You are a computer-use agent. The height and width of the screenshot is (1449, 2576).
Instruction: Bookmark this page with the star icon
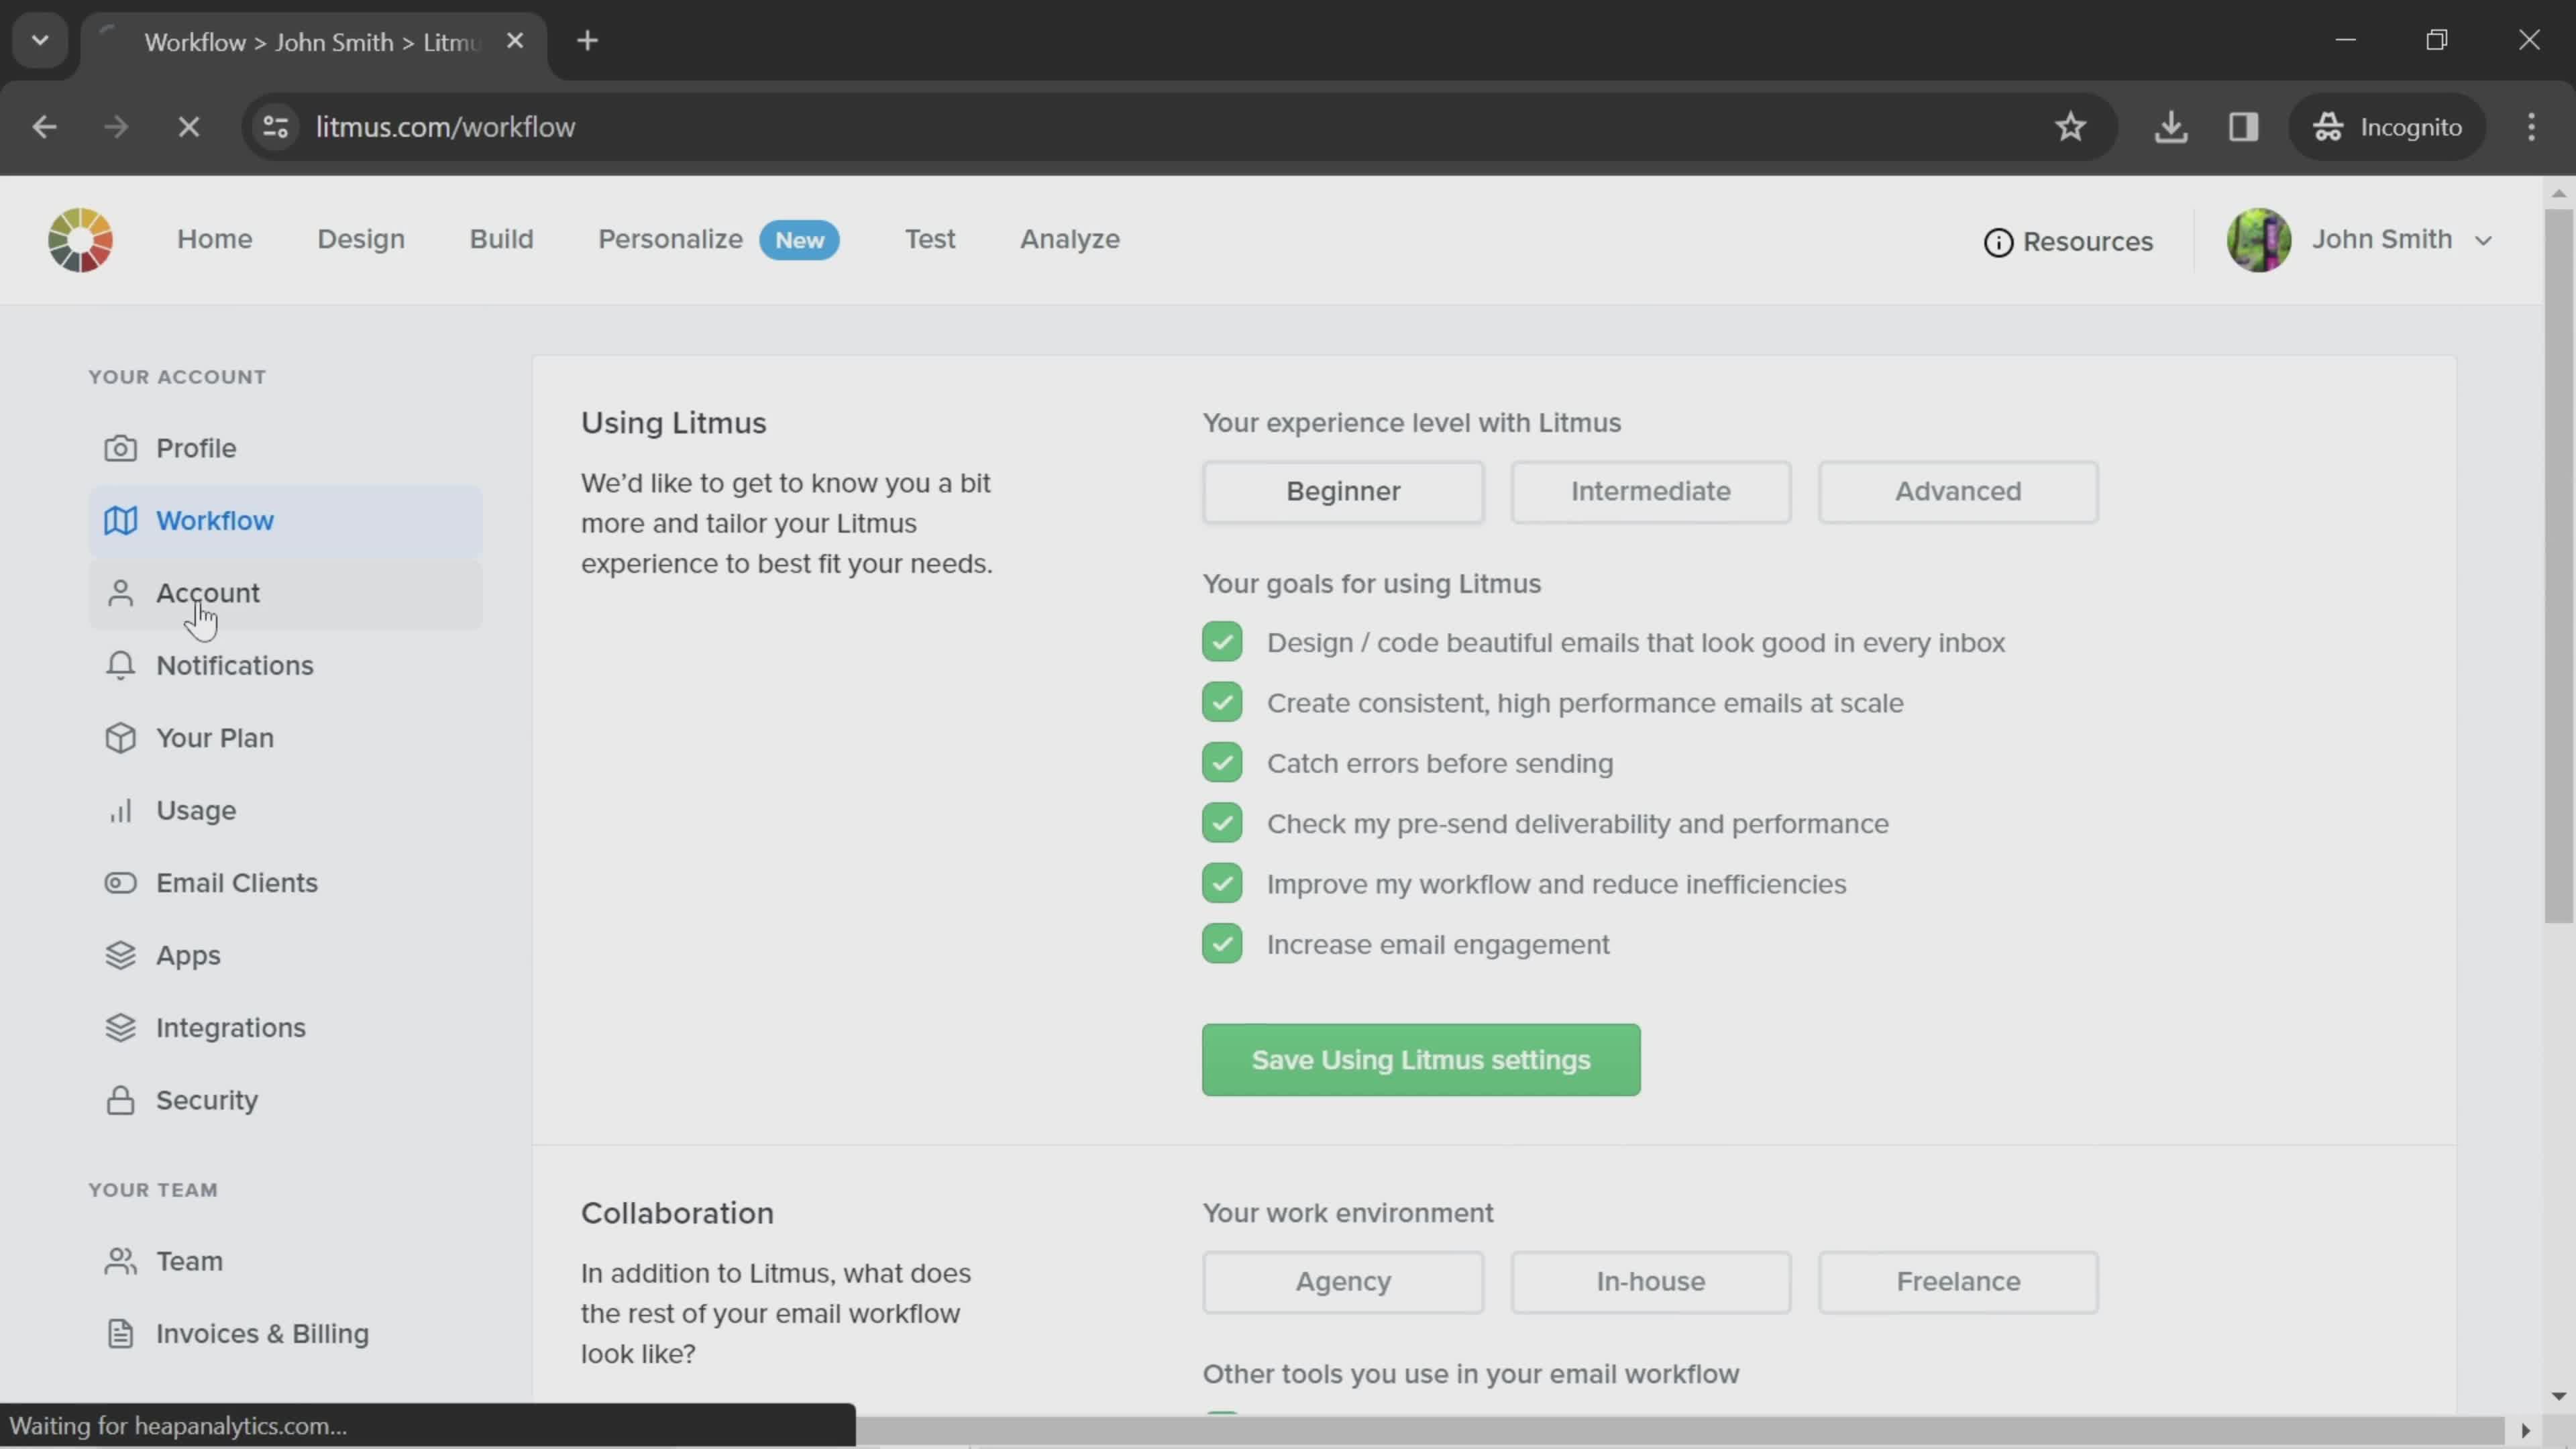(x=2070, y=127)
